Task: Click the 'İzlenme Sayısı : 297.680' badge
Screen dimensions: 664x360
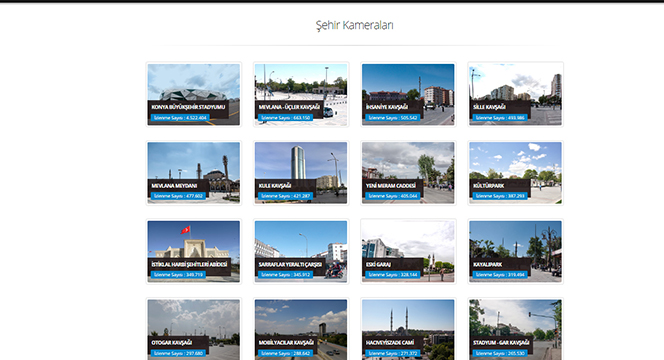Action: (x=178, y=353)
